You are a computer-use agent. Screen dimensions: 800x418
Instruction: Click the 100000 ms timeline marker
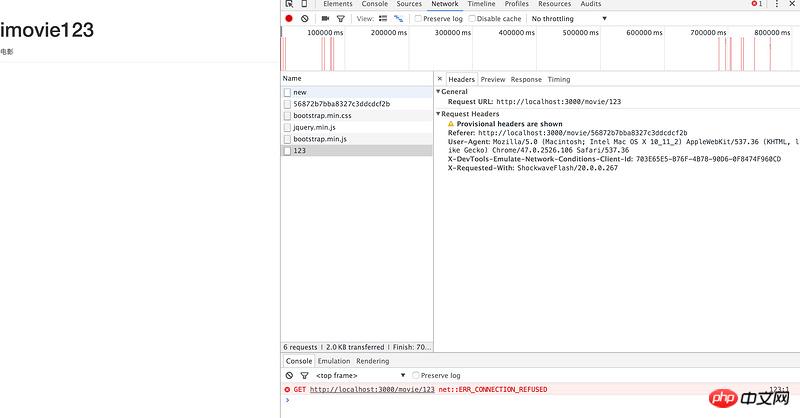(325, 32)
